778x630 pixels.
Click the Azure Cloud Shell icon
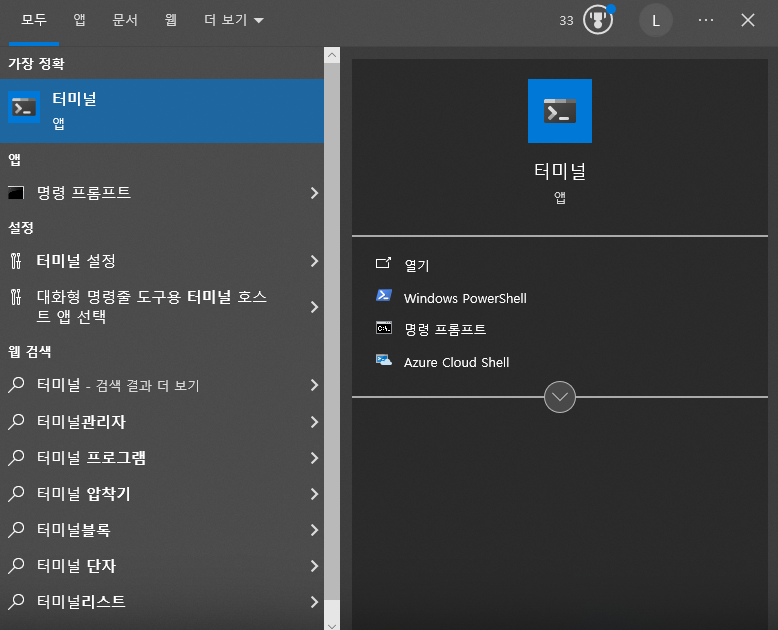tap(384, 360)
